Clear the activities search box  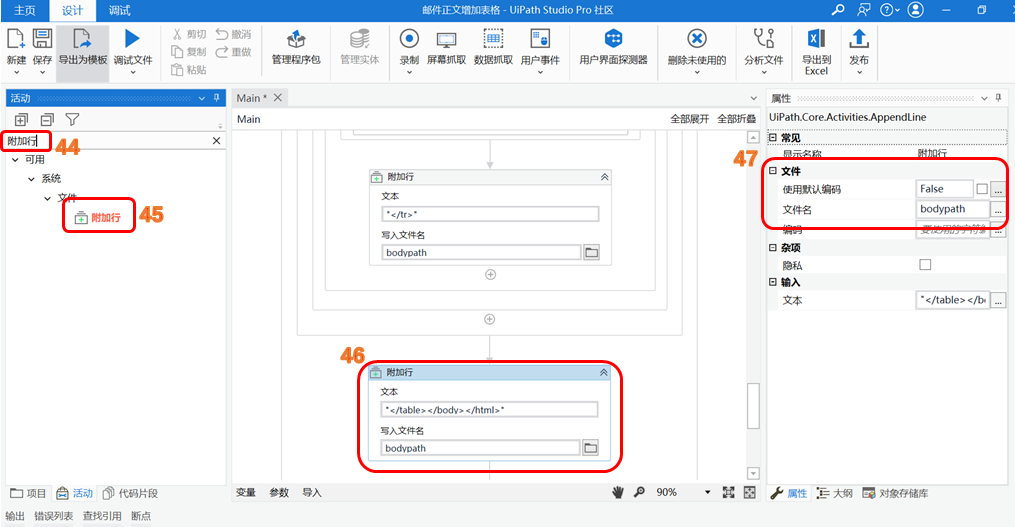pos(216,140)
